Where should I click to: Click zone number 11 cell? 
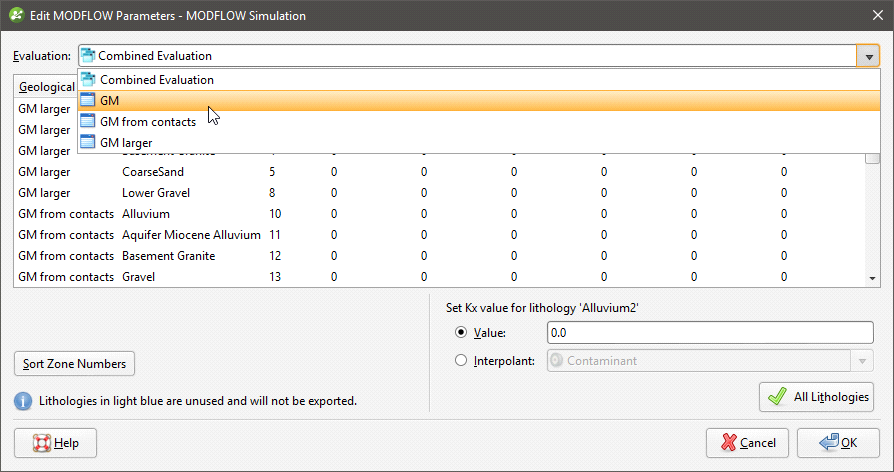pos(275,235)
